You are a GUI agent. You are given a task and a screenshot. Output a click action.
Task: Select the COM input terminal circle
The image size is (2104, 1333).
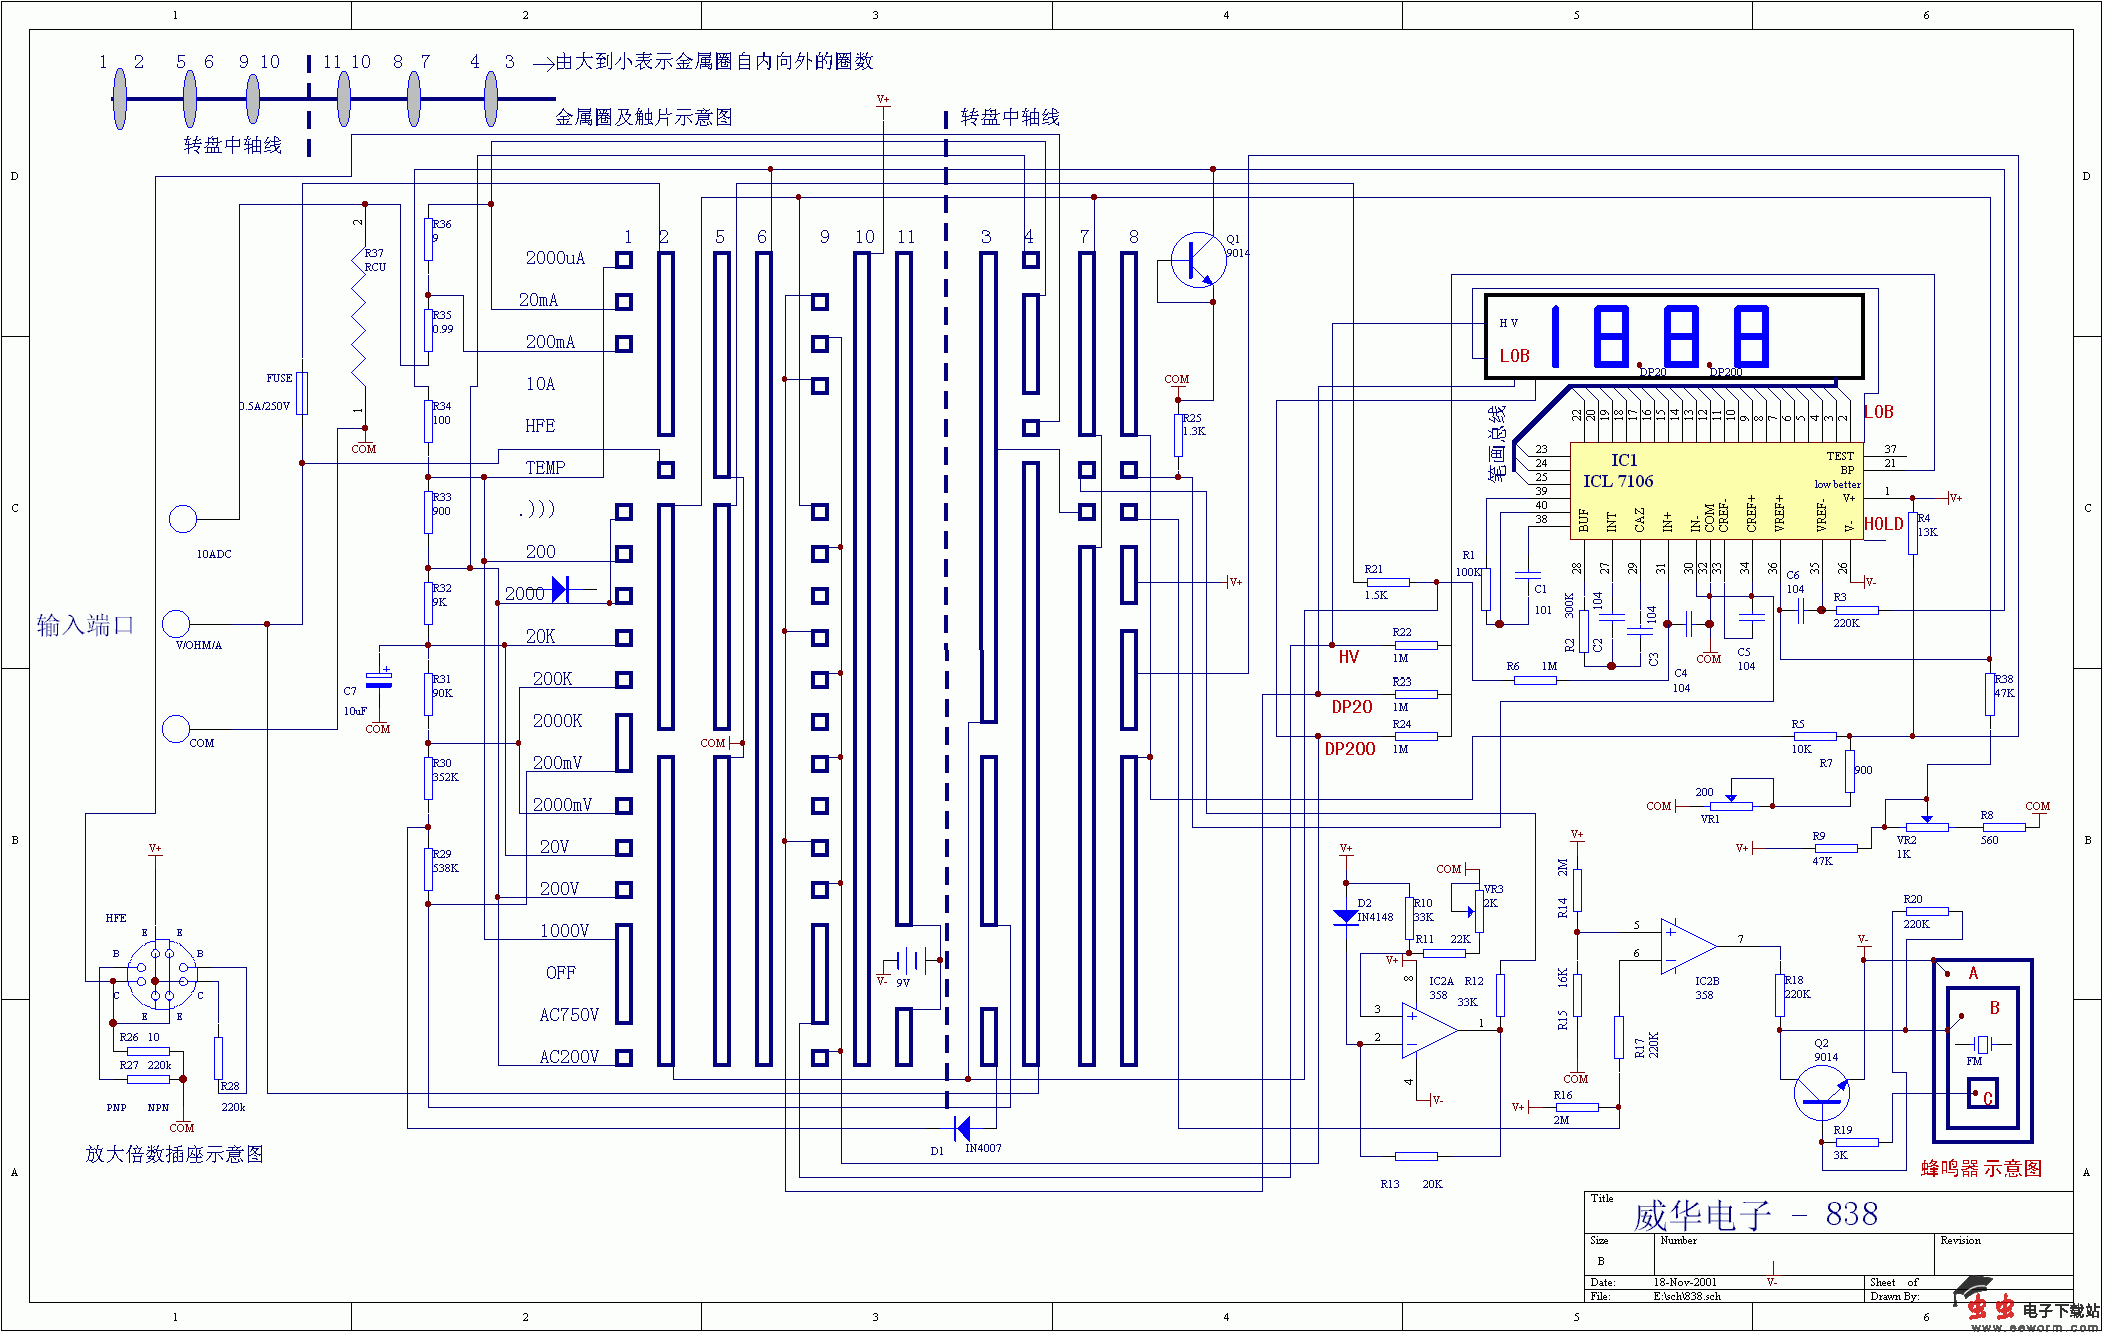[x=176, y=729]
